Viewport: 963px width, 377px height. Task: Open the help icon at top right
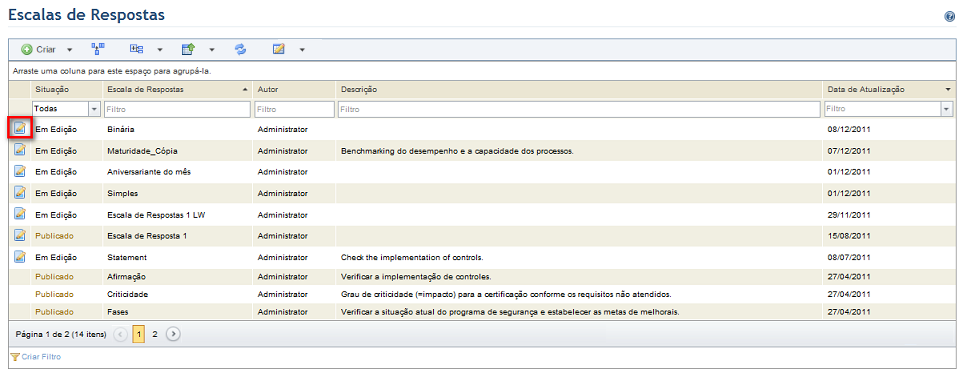click(x=949, y=17)
